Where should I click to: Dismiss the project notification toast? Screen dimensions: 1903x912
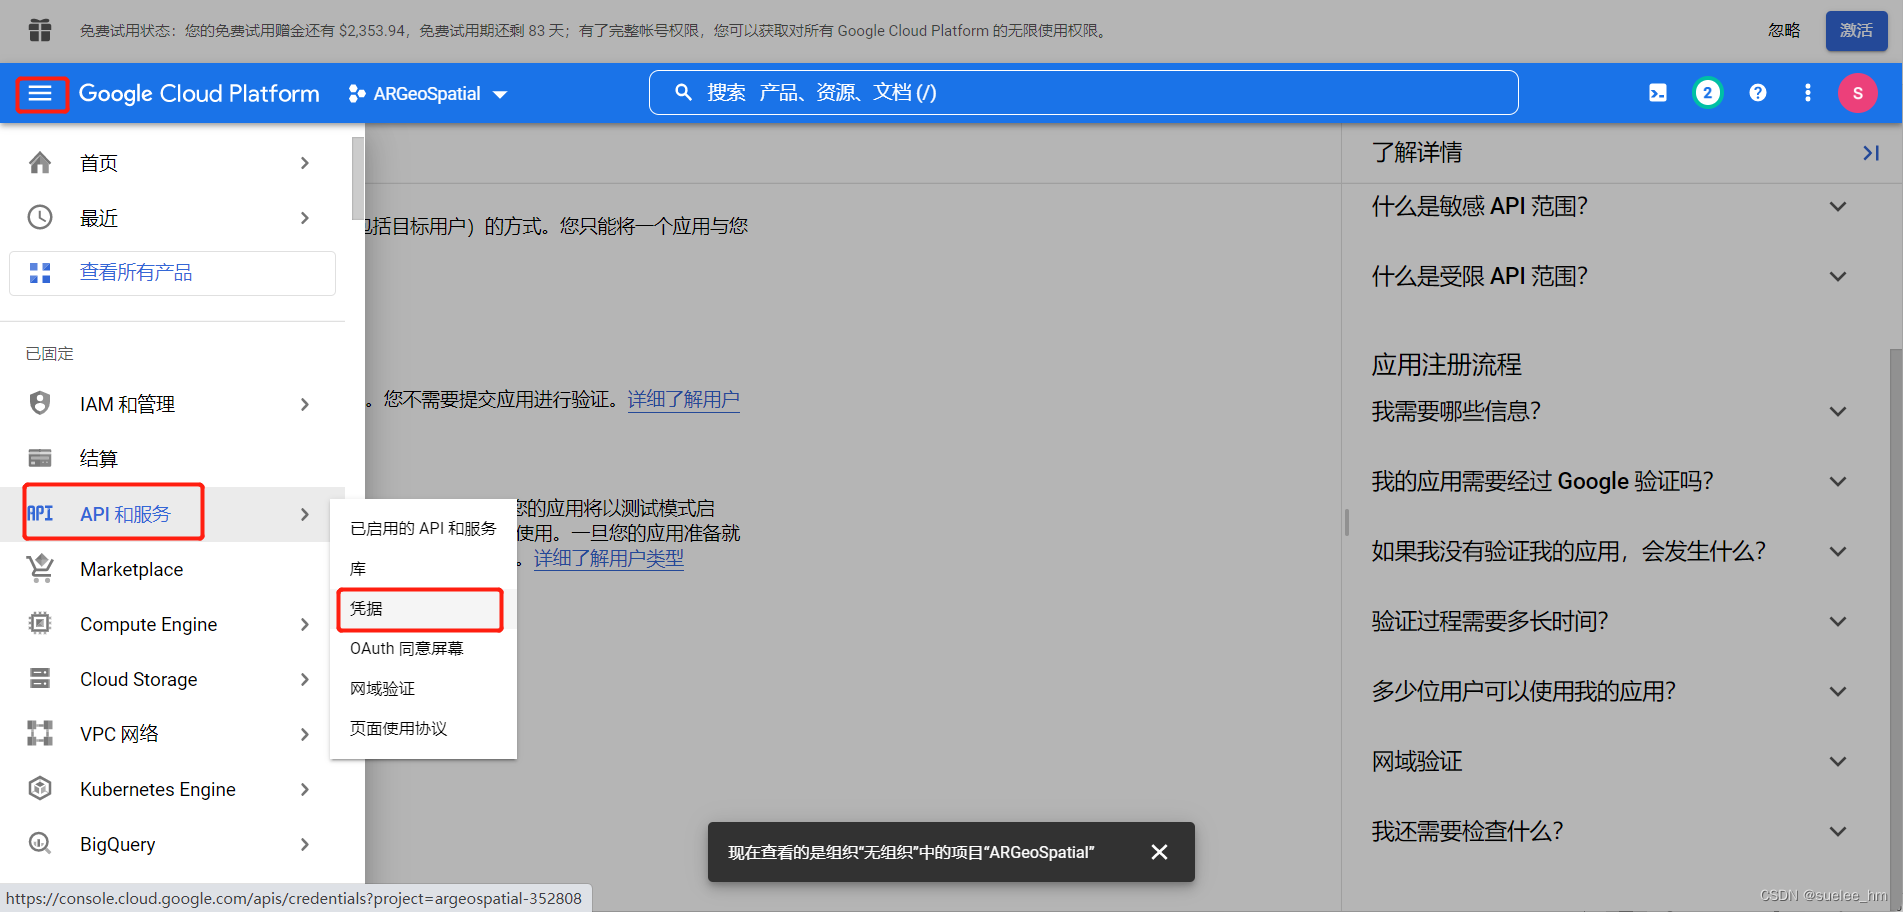tap(1159, 852)
